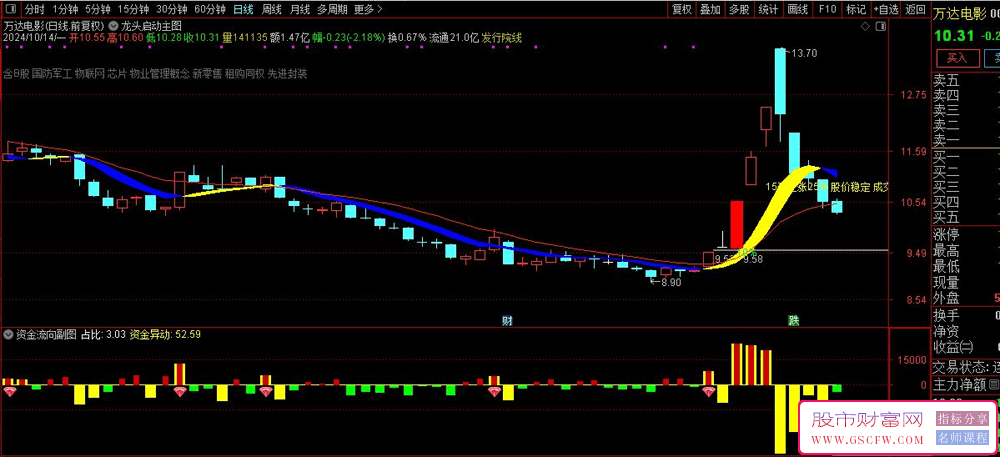Add stock via +自选 button
The height and width of the screenshot is (457, 1000).
tap(887, 10)
